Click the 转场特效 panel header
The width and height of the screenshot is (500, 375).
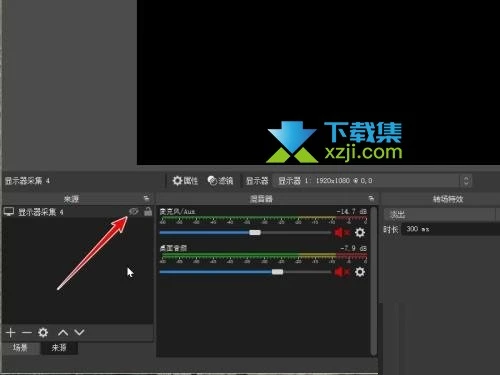click(448, 199)
